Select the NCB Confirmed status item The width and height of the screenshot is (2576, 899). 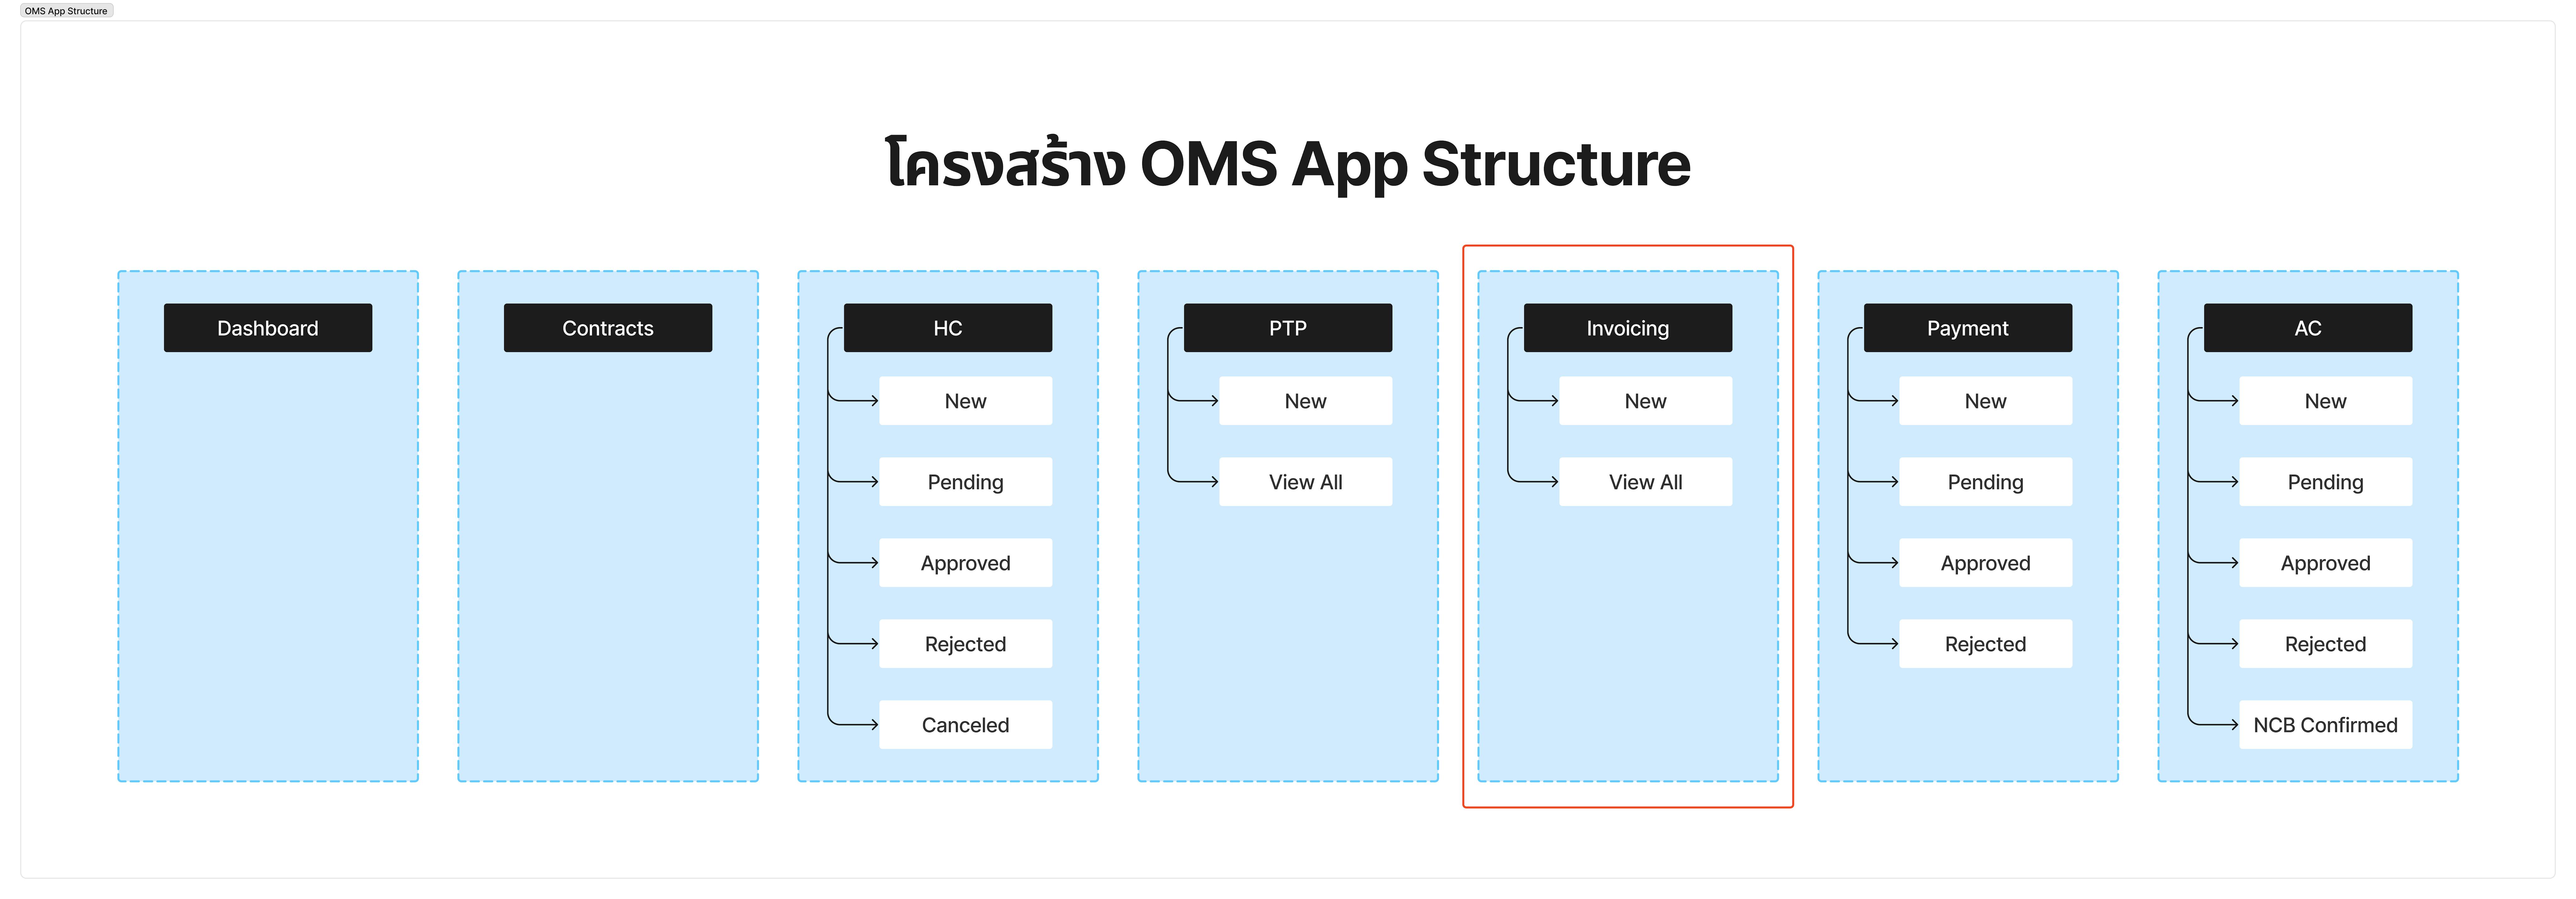click(2326, 725)
